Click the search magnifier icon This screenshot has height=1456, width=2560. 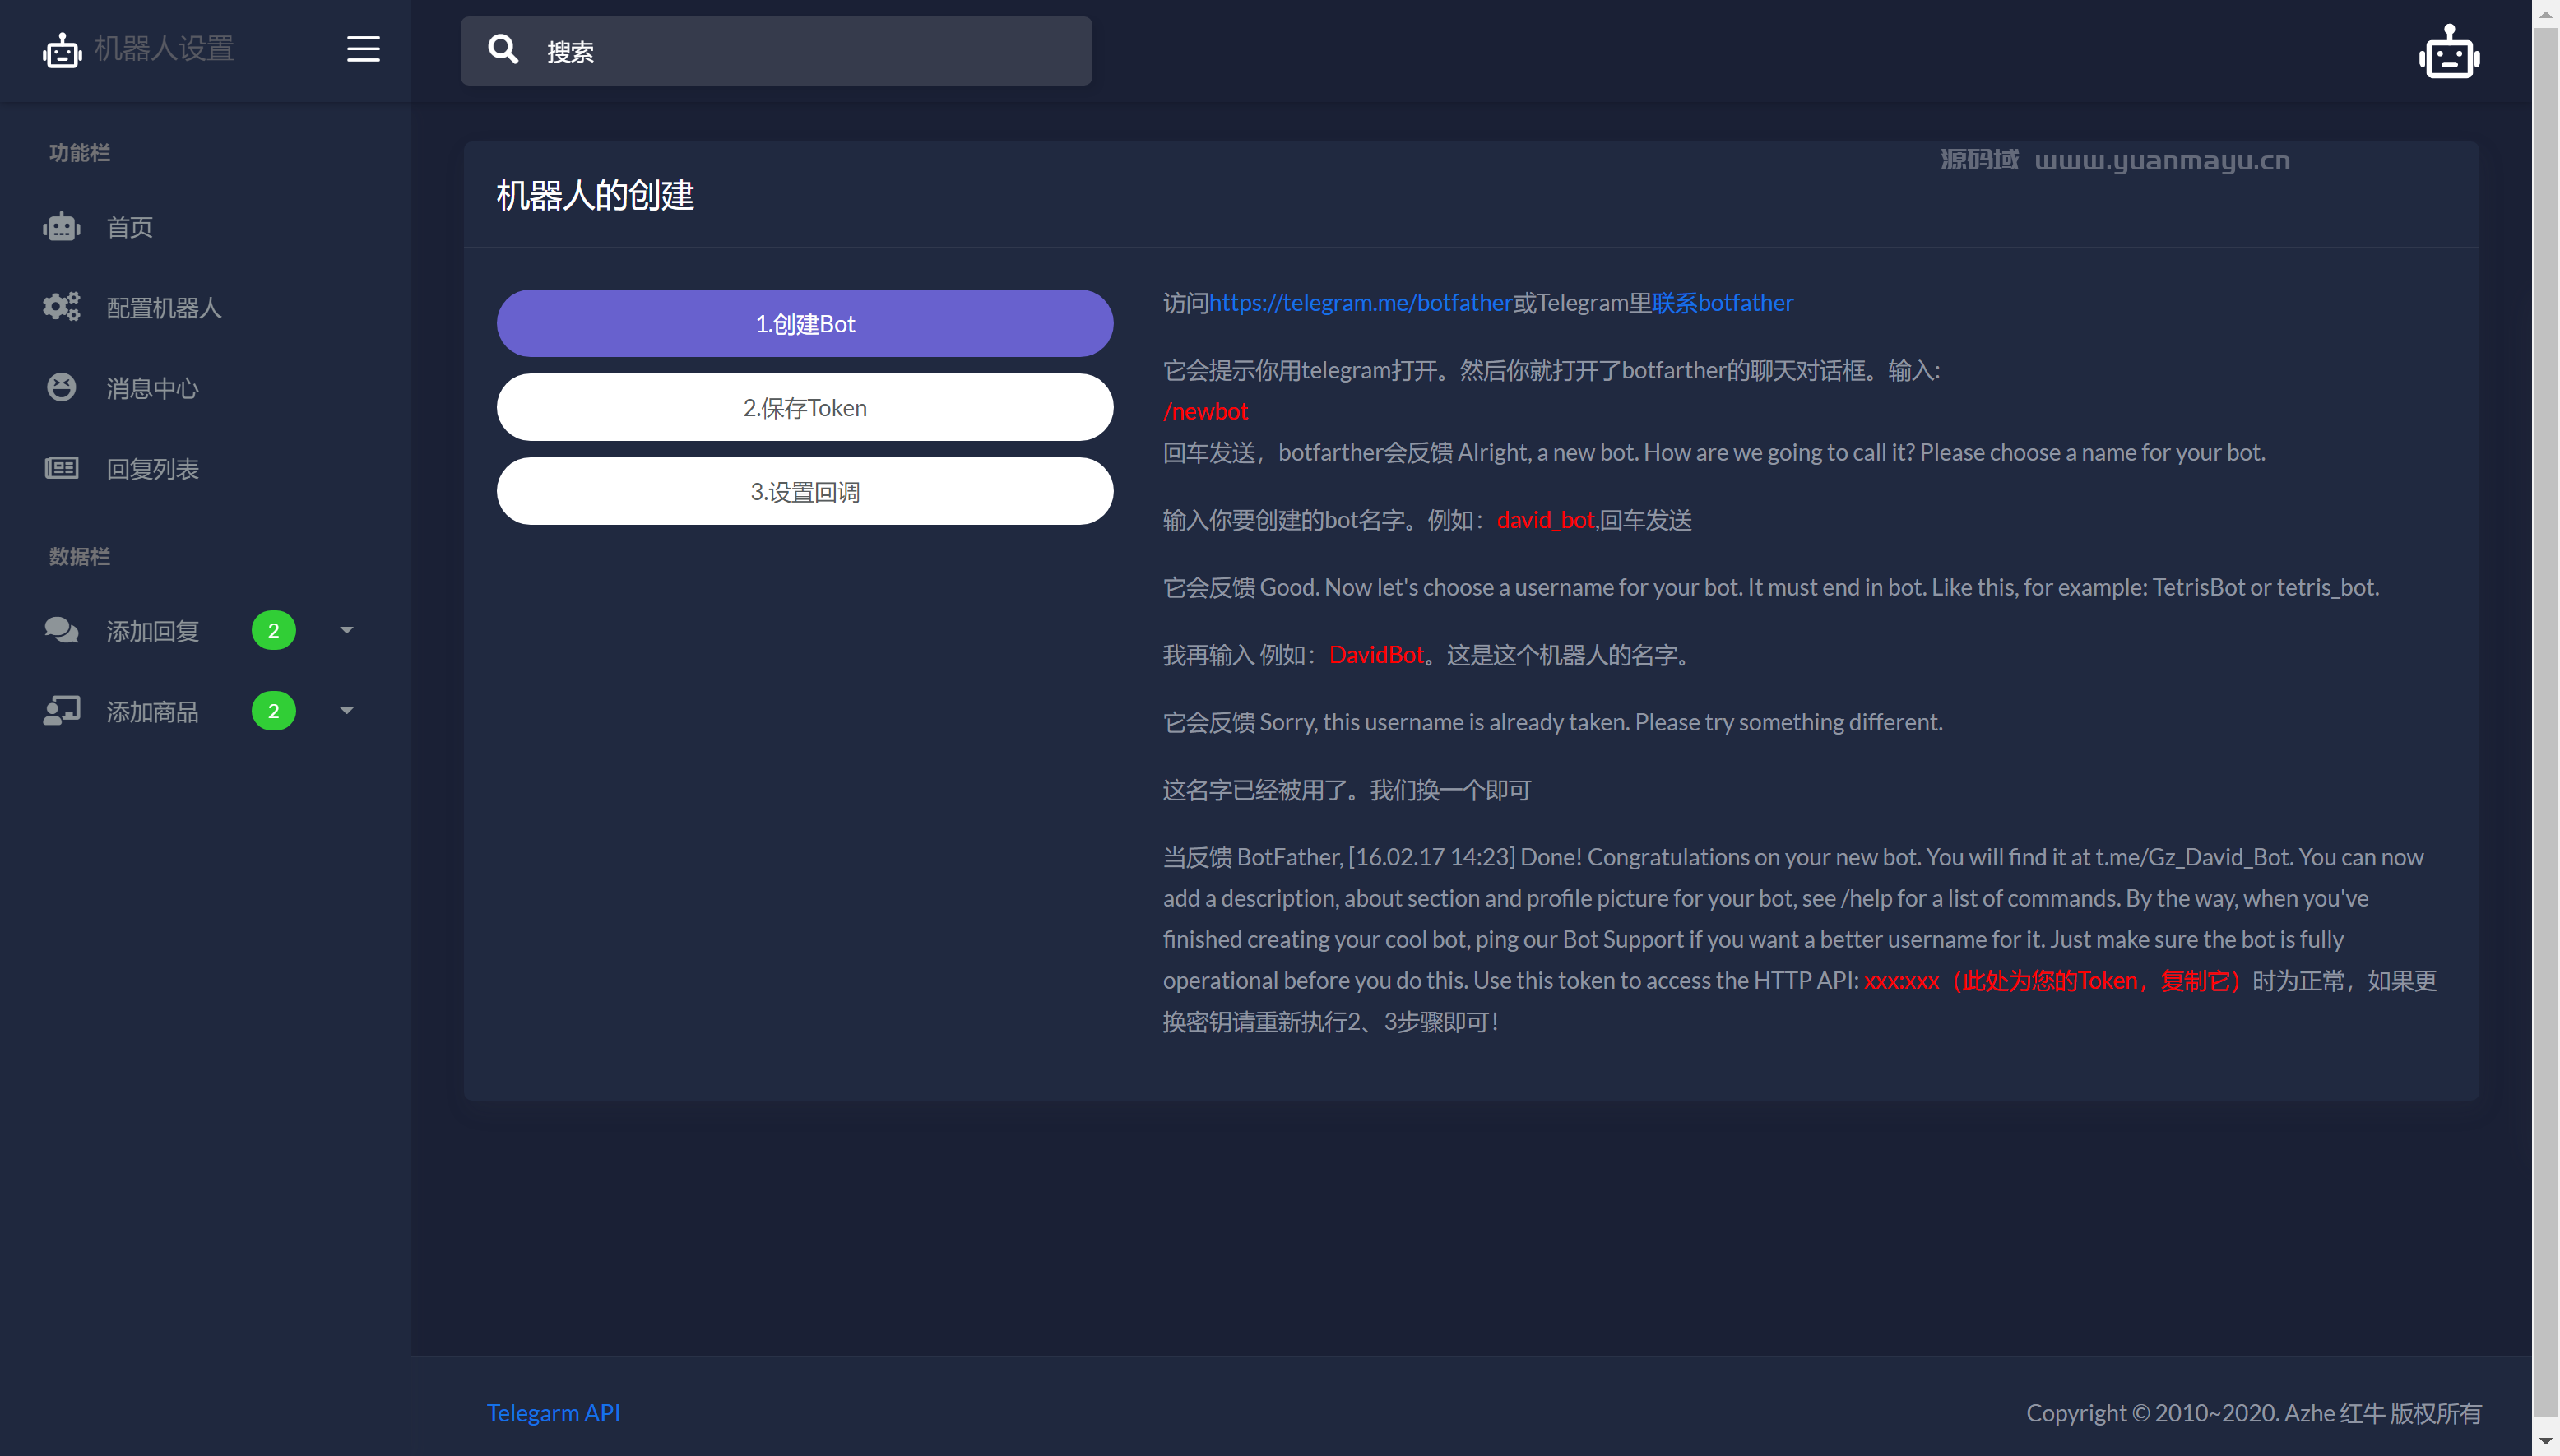(503, 50)
